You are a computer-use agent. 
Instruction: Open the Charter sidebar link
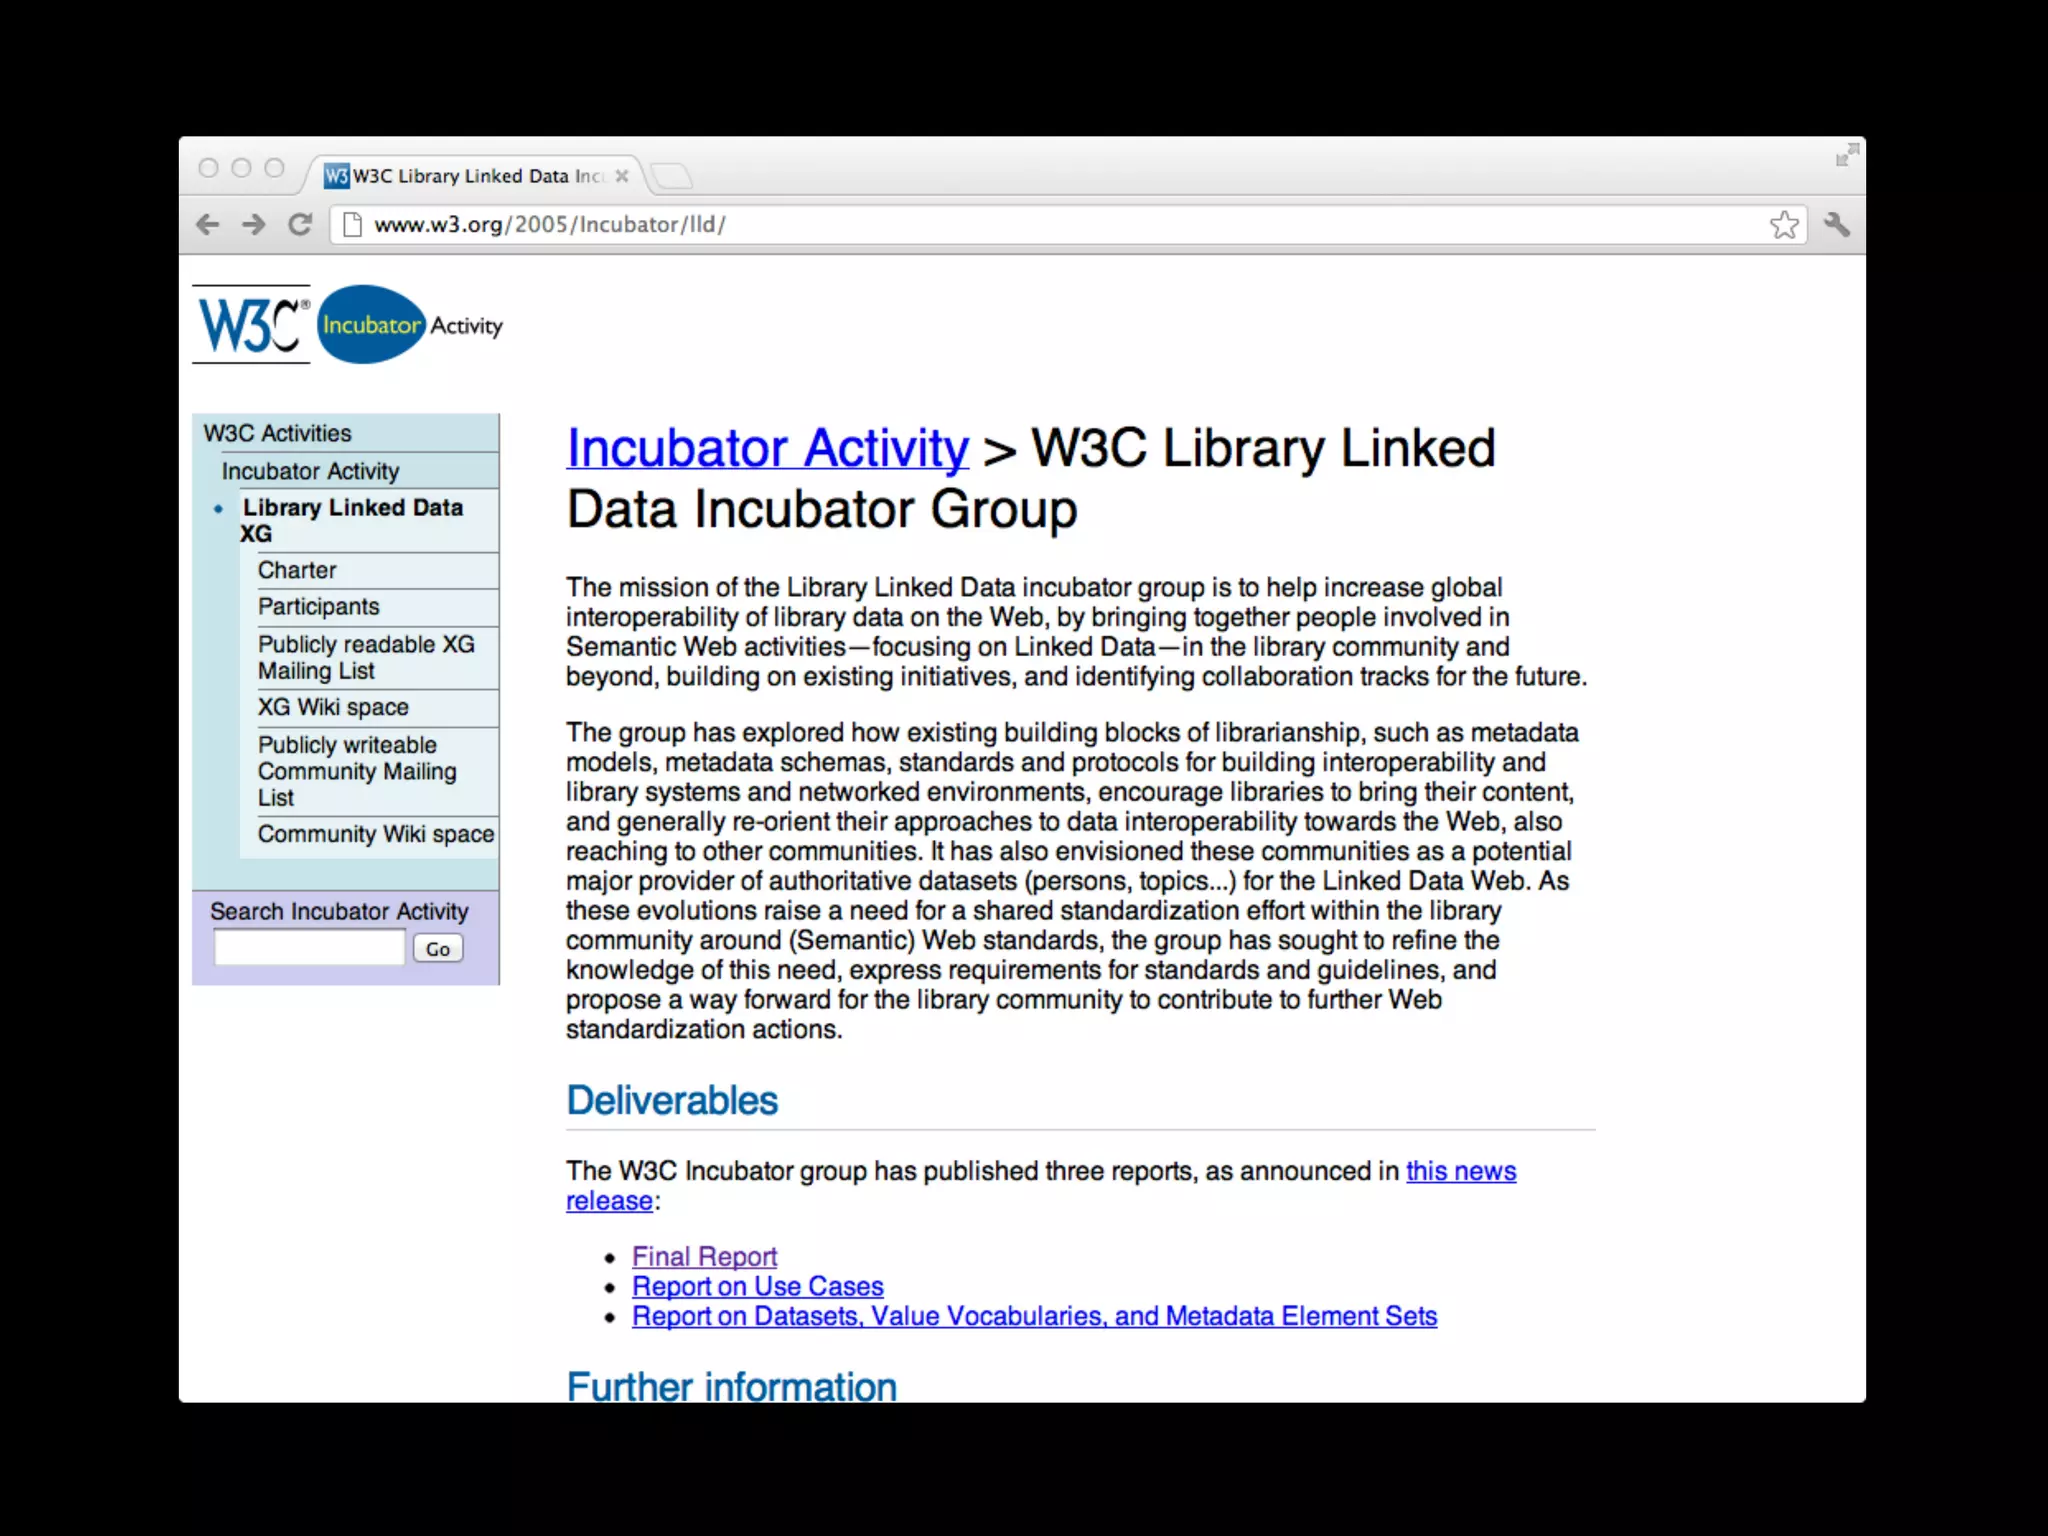[297, 570]
